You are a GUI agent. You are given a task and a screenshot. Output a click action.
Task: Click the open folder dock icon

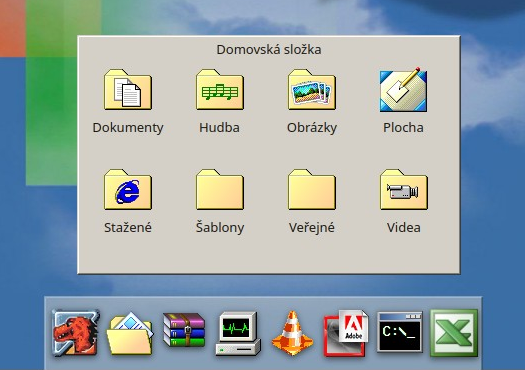click(x=130, y=333)
